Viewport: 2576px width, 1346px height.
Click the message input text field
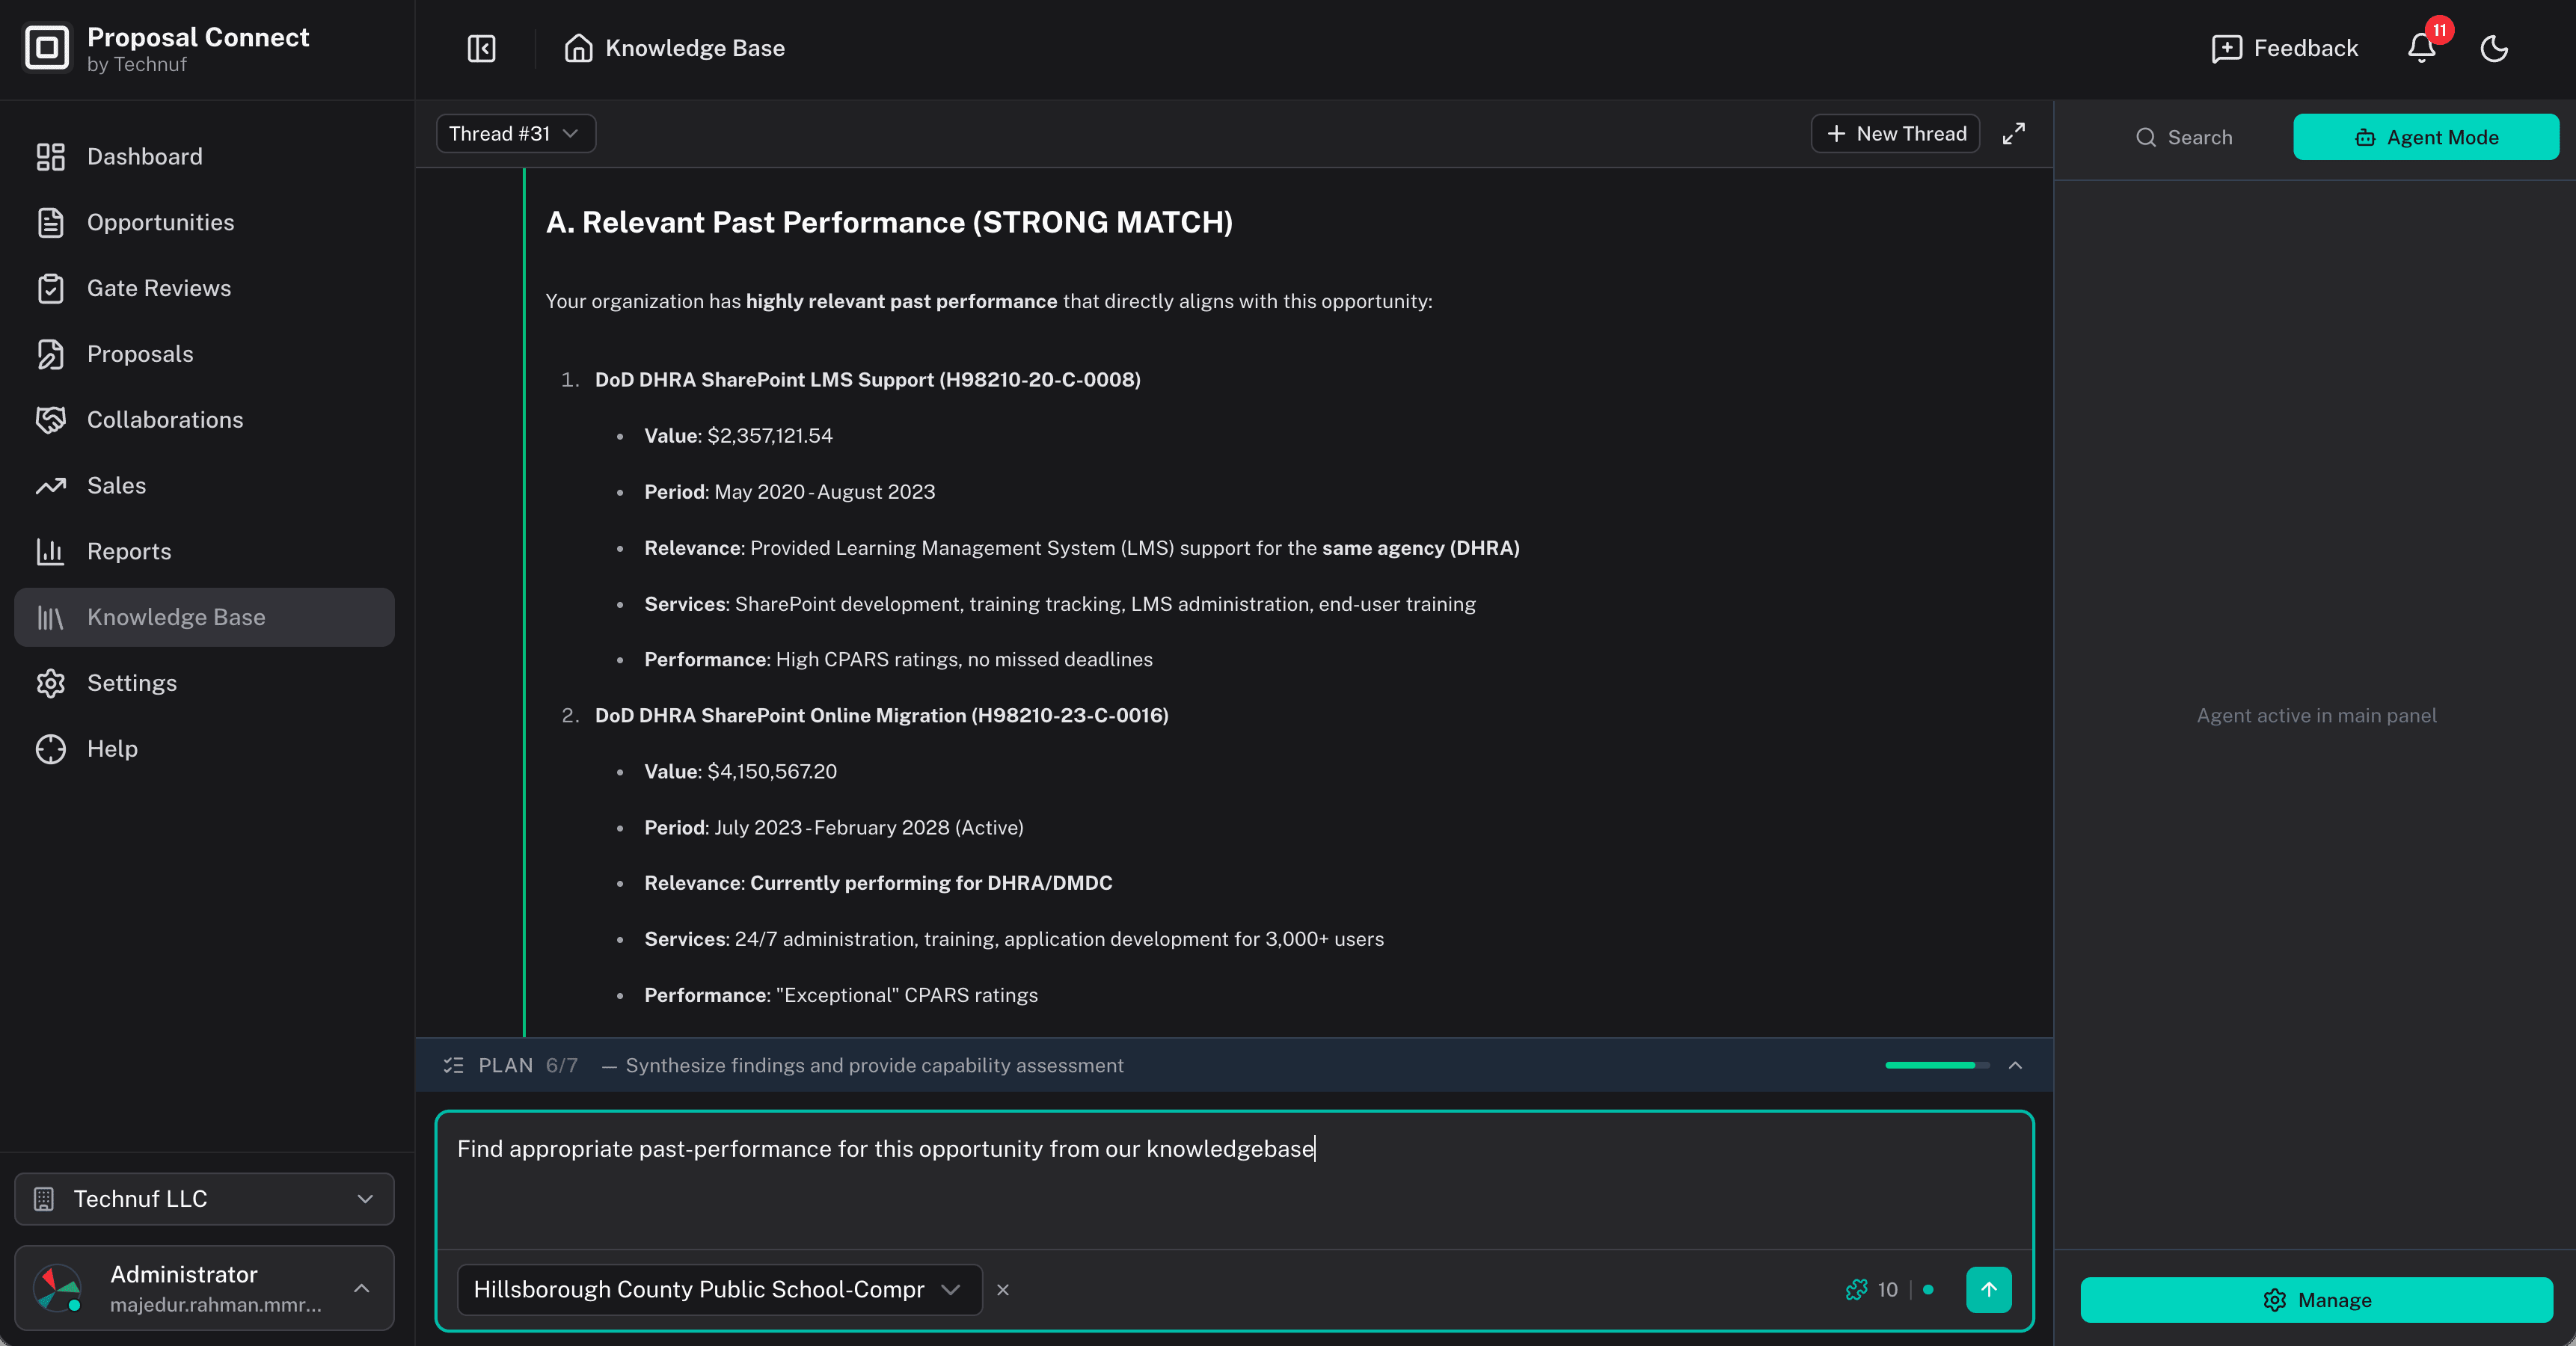1233,1180
